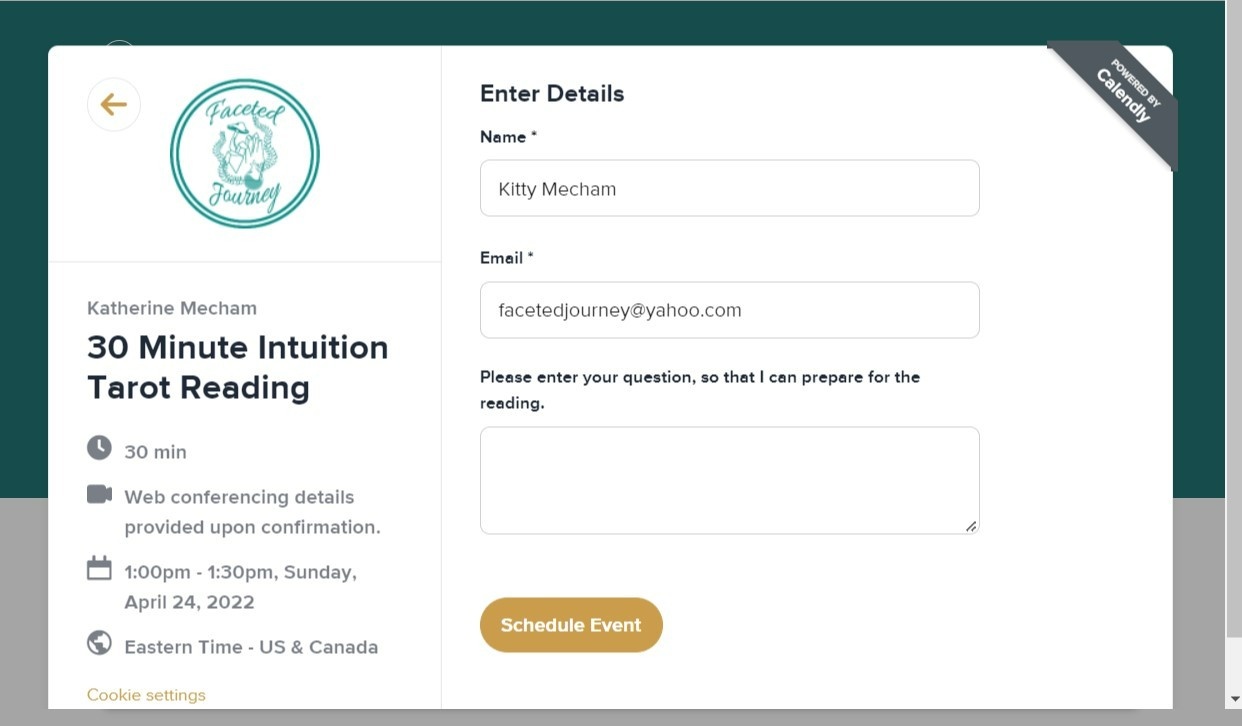Focus the Name input field

[729, 188]
